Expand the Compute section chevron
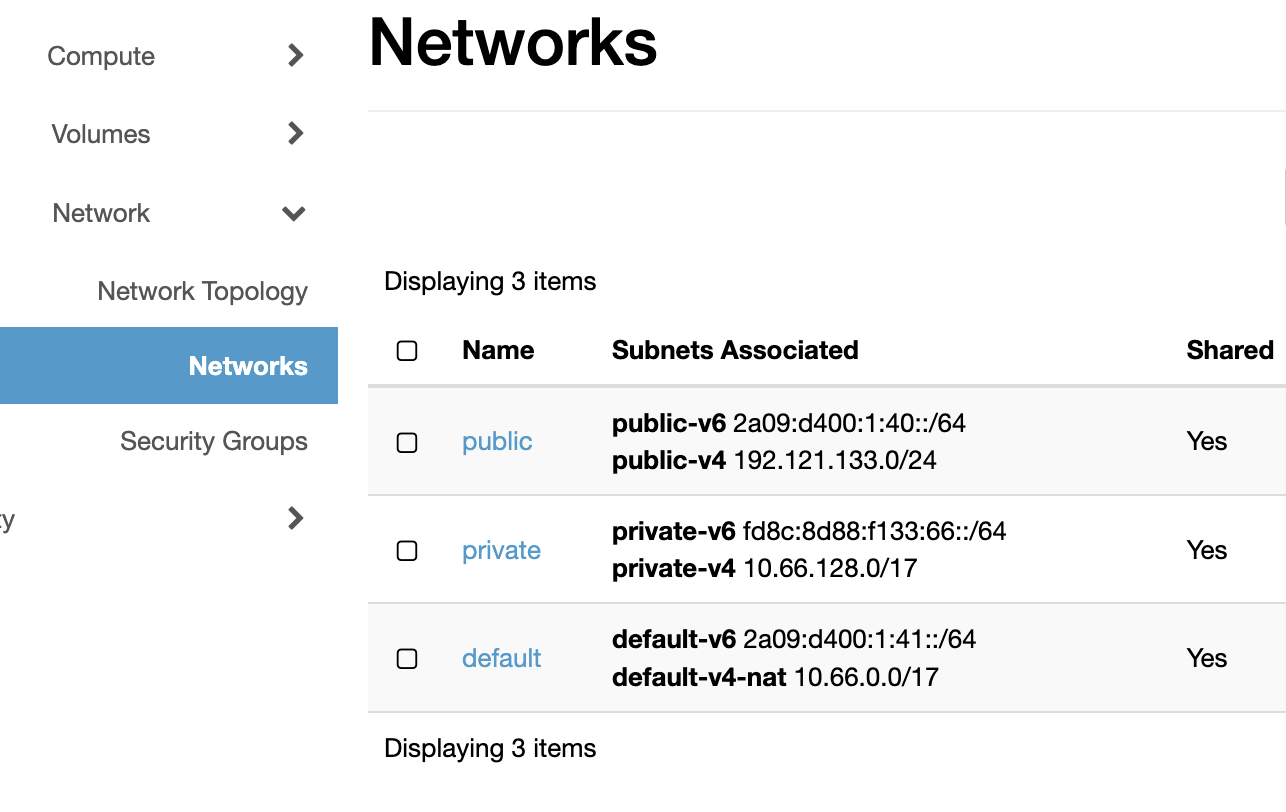Screen dimensions: 1286x812 point(294,56)
